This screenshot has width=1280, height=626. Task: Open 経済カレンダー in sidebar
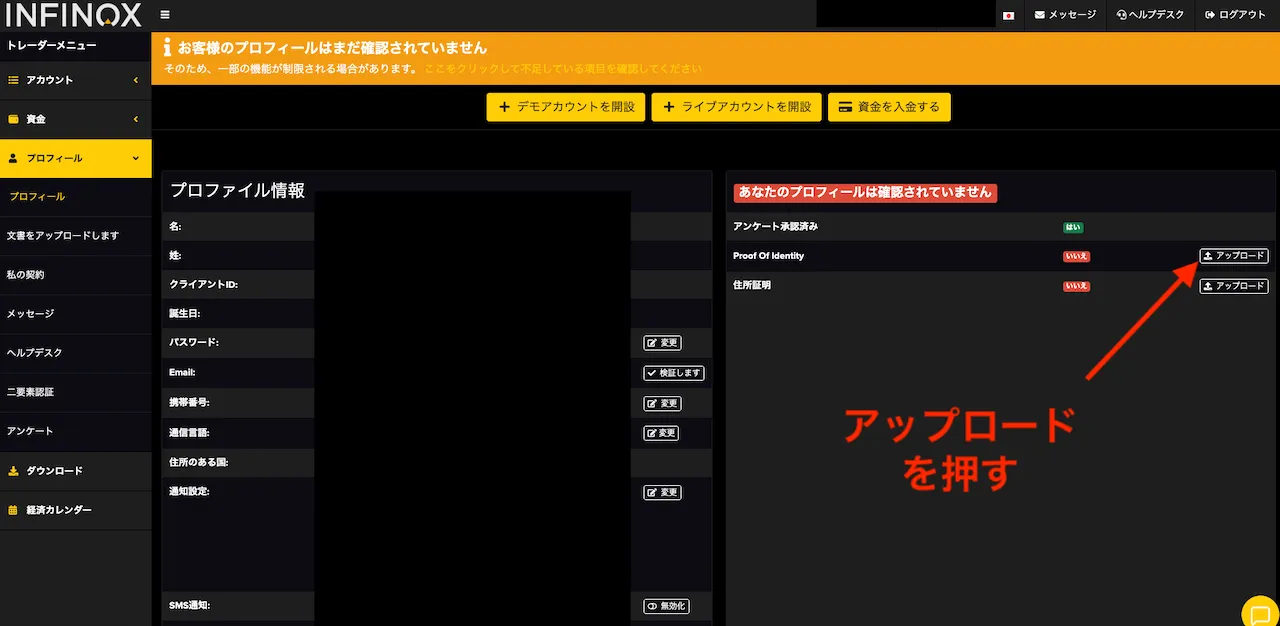(76, 510)
